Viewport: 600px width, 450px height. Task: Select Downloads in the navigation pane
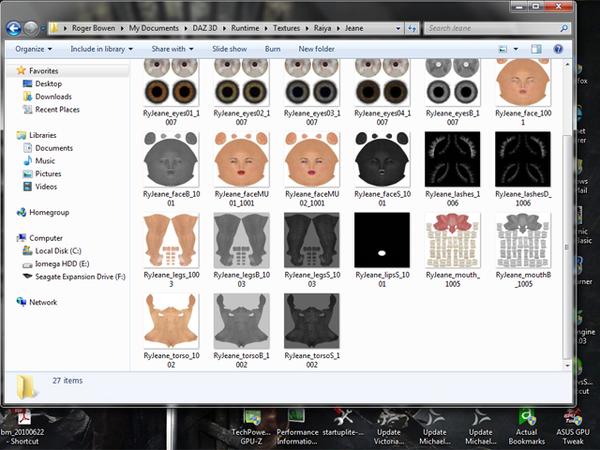(53, 97)
